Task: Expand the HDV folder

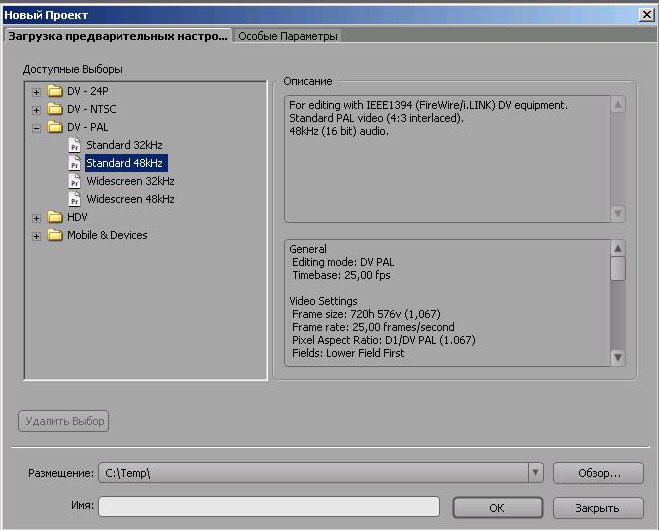Action: coord(37,218)
